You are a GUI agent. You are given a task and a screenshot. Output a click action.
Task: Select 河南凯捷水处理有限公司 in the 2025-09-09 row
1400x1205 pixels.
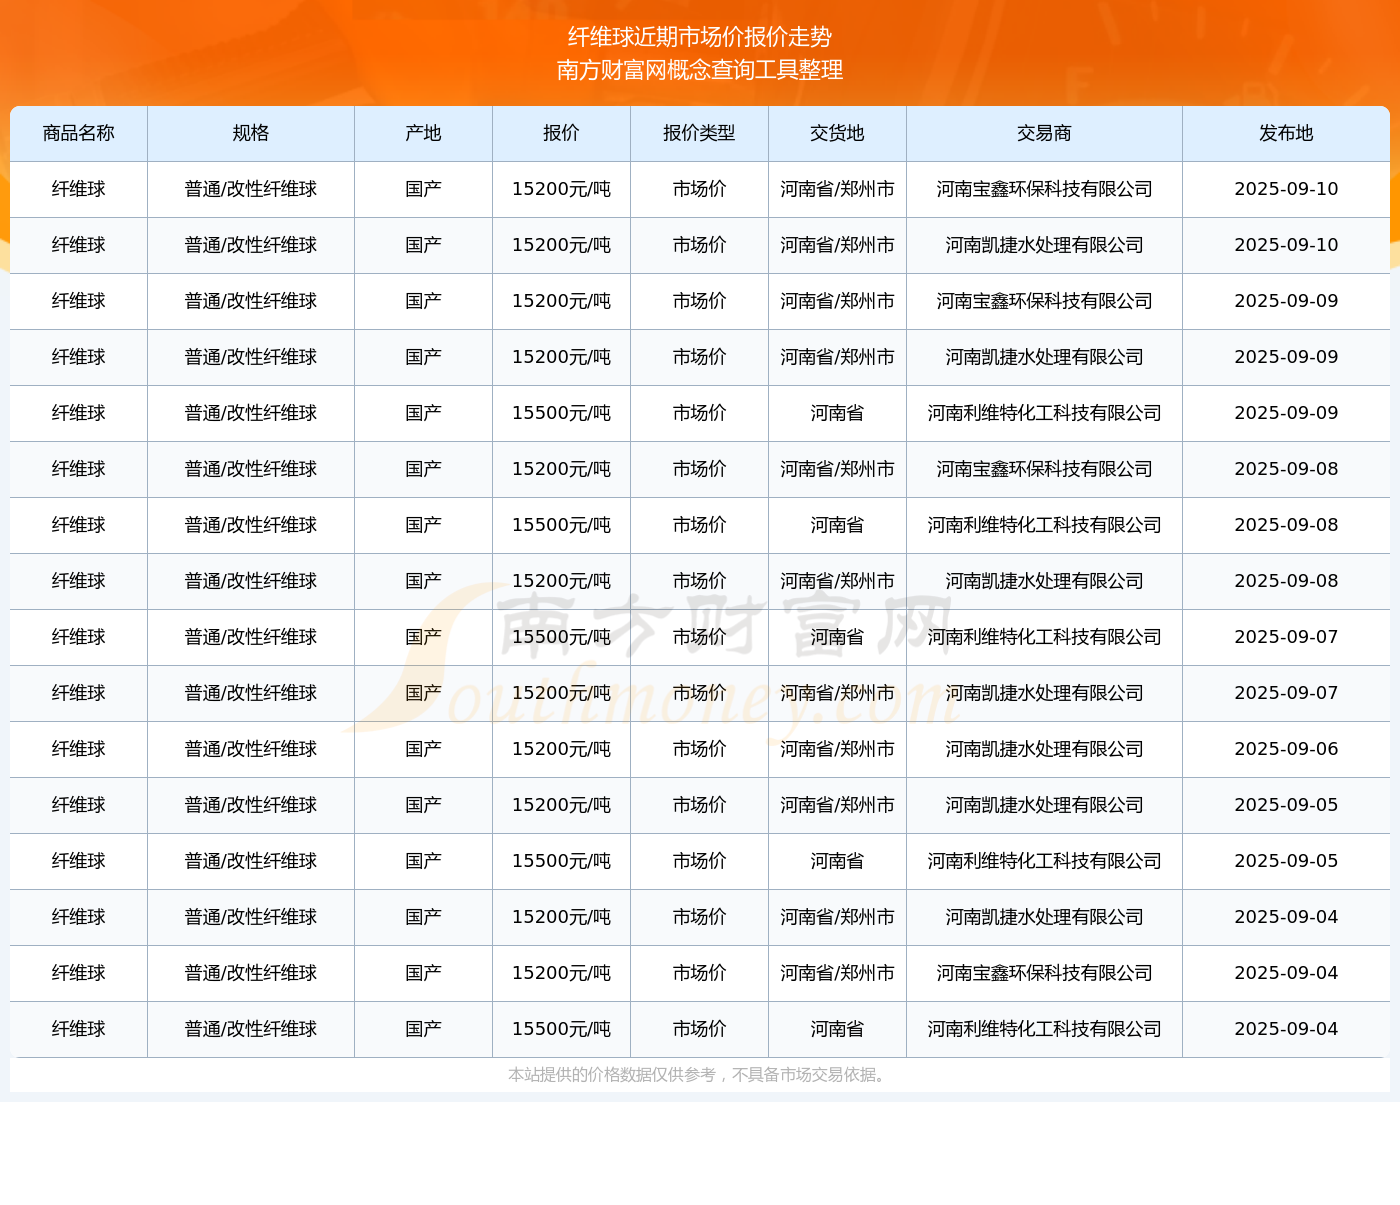click(x=1045, y=357)
